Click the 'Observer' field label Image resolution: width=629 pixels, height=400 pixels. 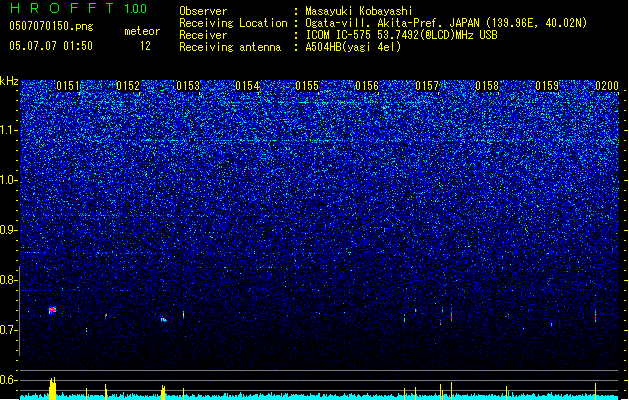coord(203,11)
